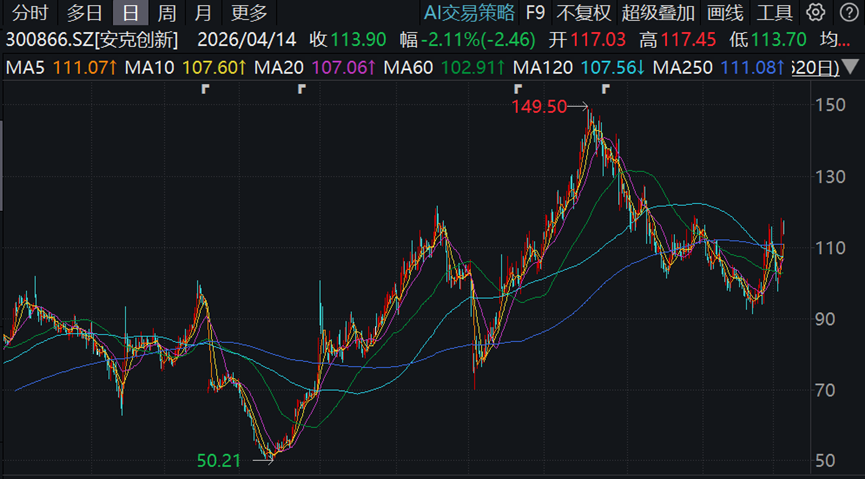Click the first event flag marker
The height and width of the screenshot is (479, 865).
point(206,88)
